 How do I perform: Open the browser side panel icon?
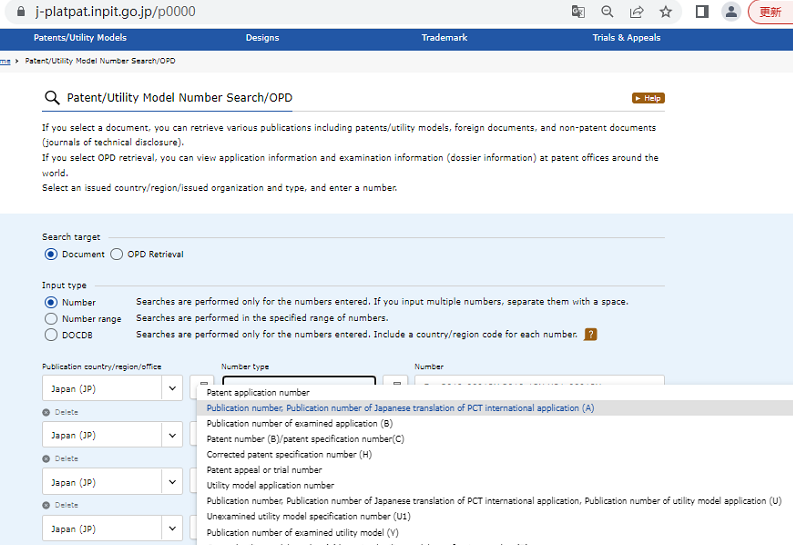702,12
